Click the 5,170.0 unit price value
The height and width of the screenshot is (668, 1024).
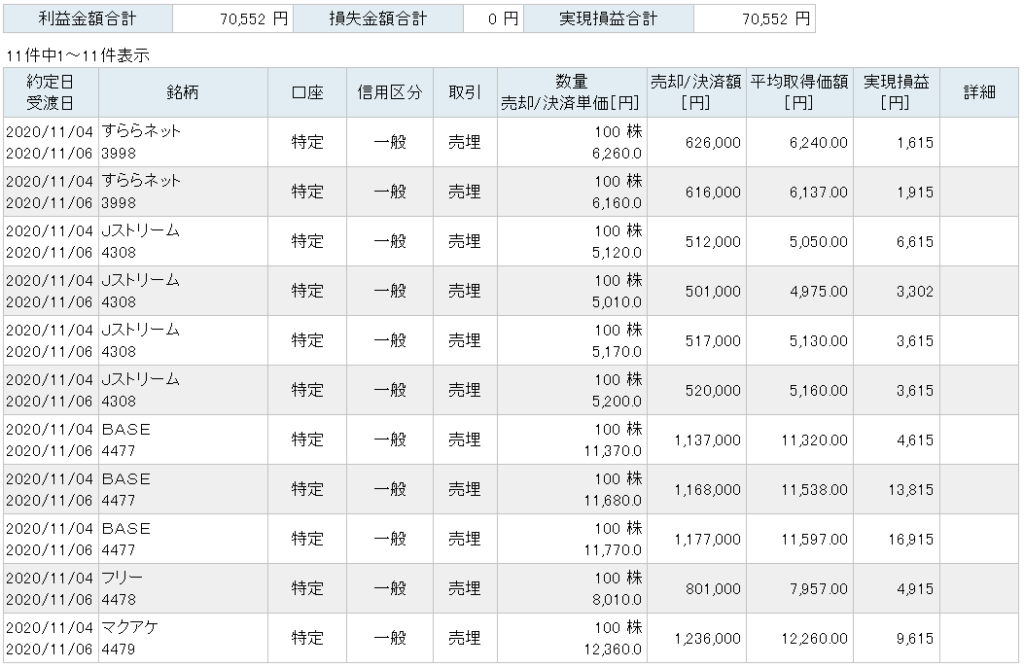[x=617, y=351]
